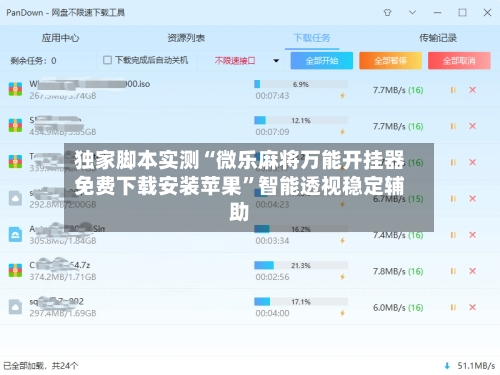The image size is (500, 375).
Task: Pause the 7.4MB/s download at 16.2%
Action: point(453,235)
